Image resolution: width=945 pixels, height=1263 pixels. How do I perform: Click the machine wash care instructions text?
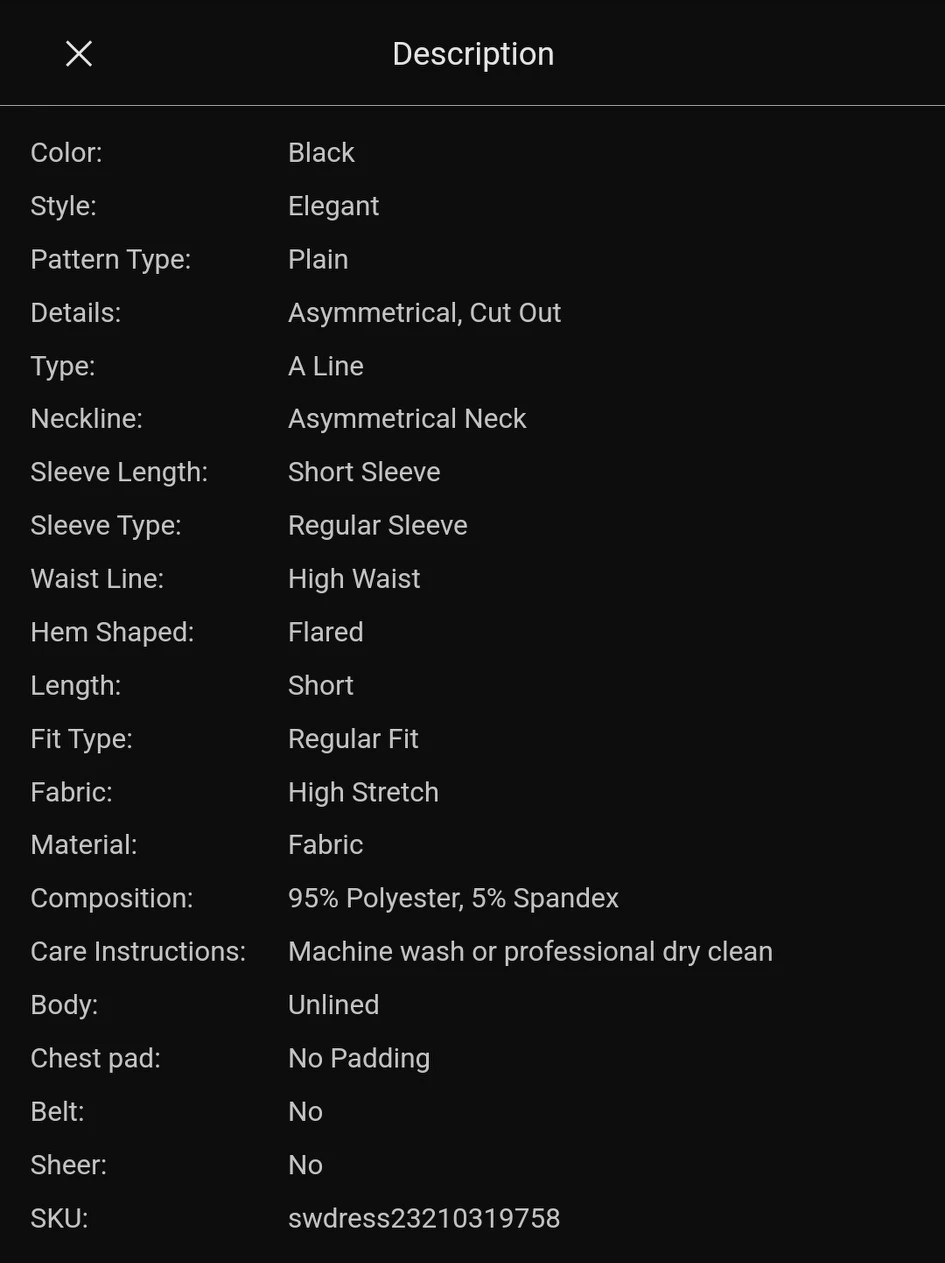tap(530, 951)
